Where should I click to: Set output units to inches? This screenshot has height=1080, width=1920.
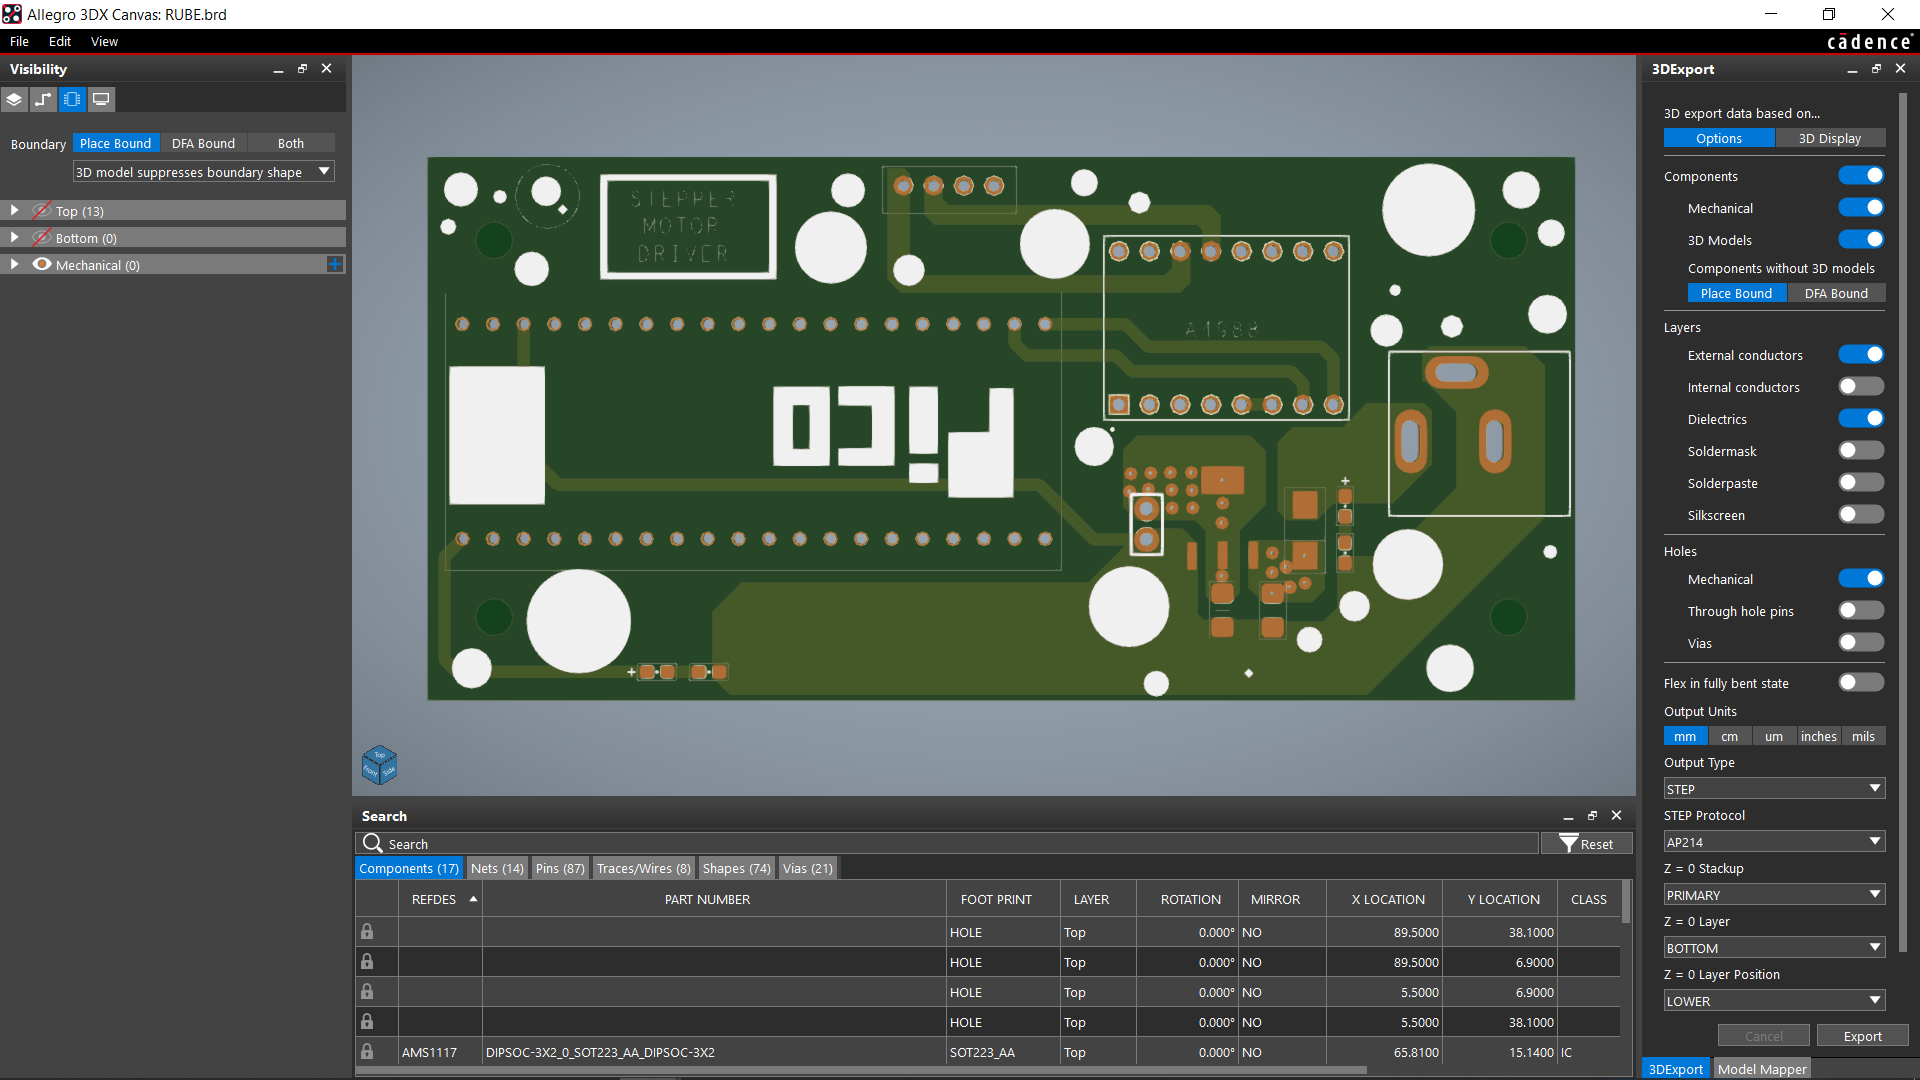point(1818,736)
